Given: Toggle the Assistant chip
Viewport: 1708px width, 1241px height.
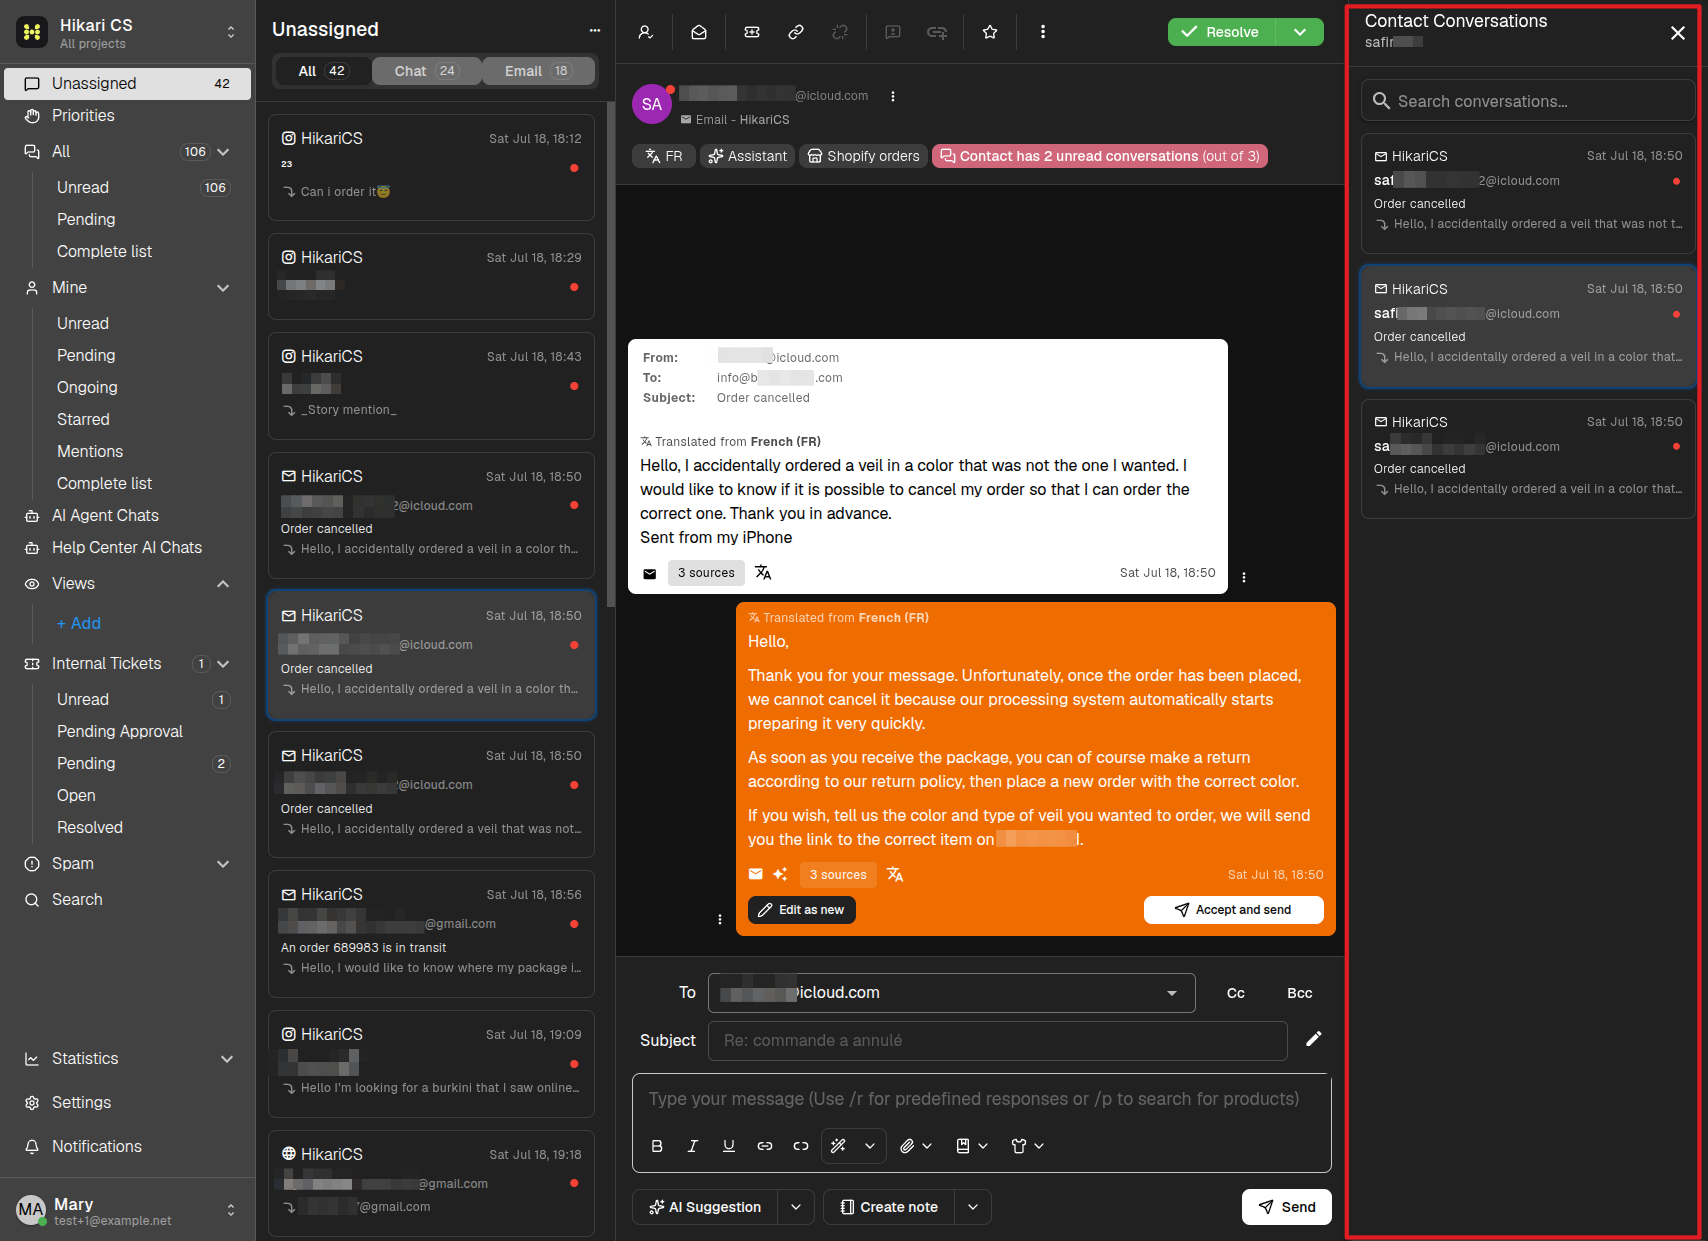Looking at the screenshot, I should pyautogui.click(x=747, y=156).
